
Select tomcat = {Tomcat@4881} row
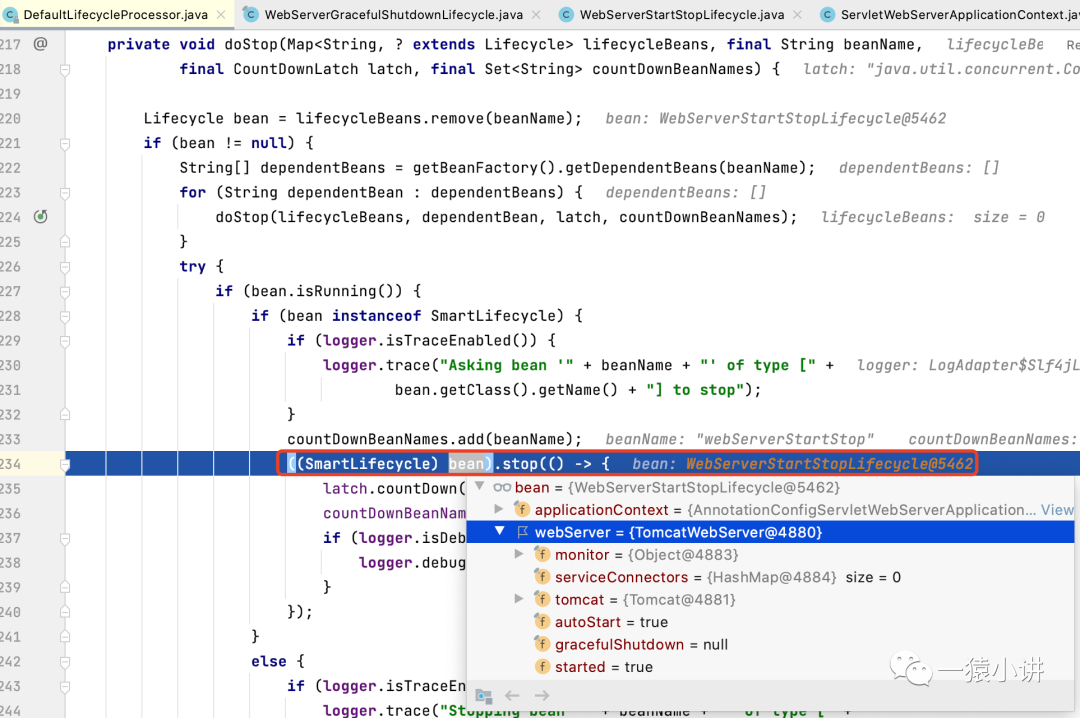(770, 599)
